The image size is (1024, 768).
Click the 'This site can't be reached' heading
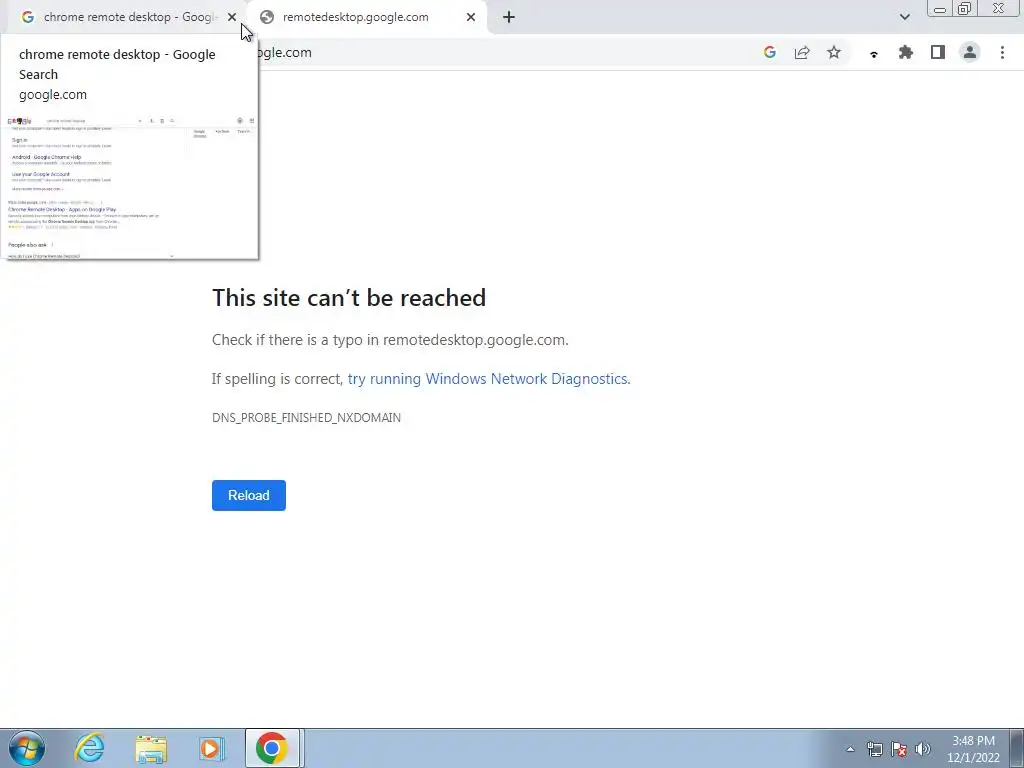[x=349, y=298]
